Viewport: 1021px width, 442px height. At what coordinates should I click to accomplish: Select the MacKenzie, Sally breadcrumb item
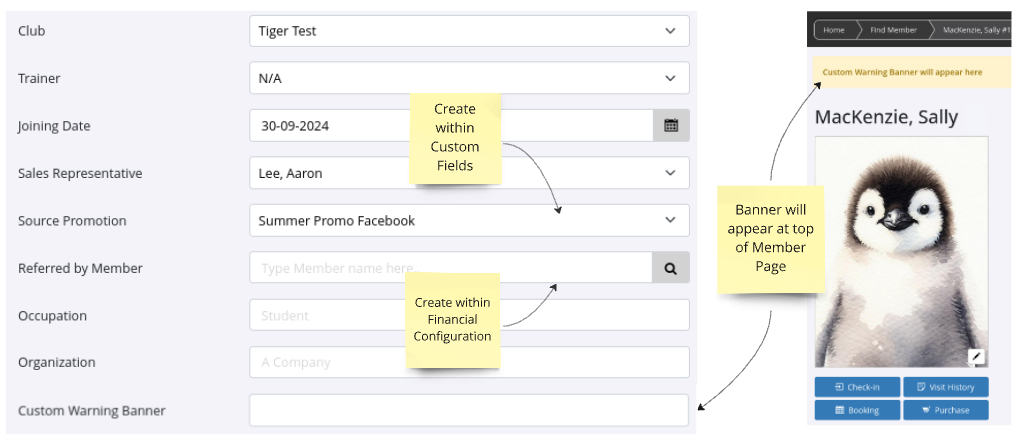click(x=973, y=30)
